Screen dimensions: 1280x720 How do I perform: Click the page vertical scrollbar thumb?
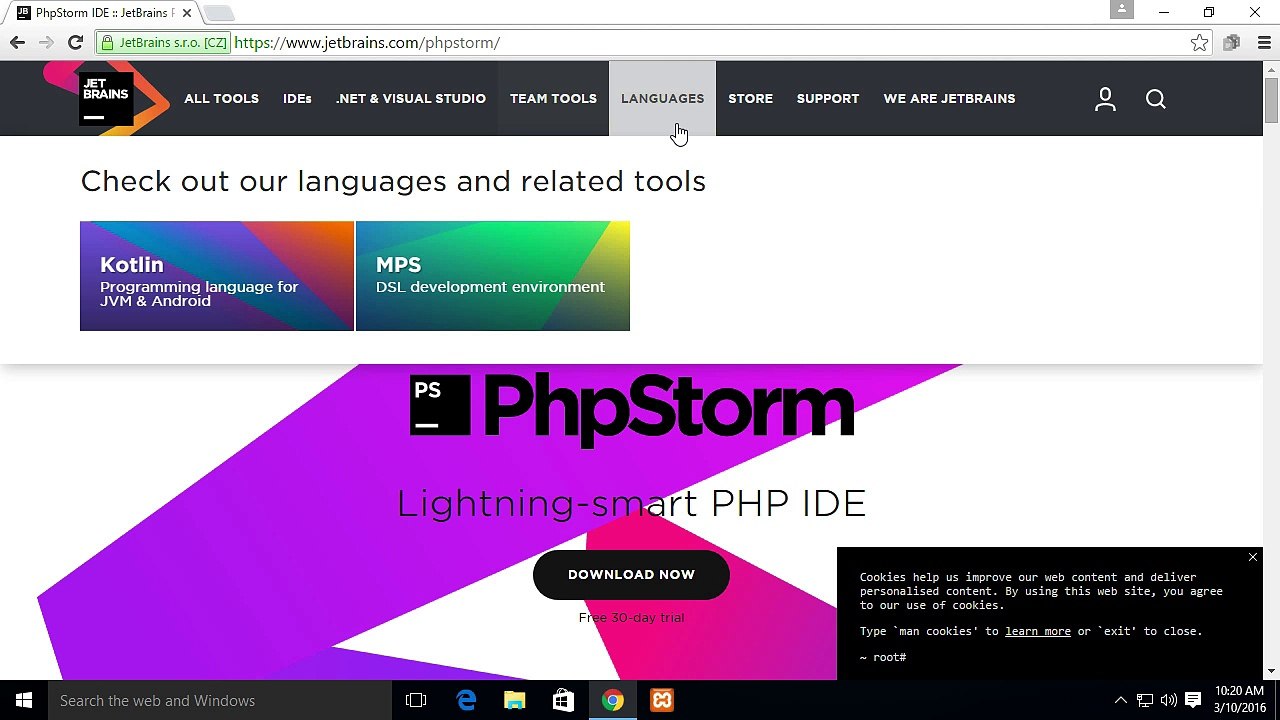[1271, 101]
